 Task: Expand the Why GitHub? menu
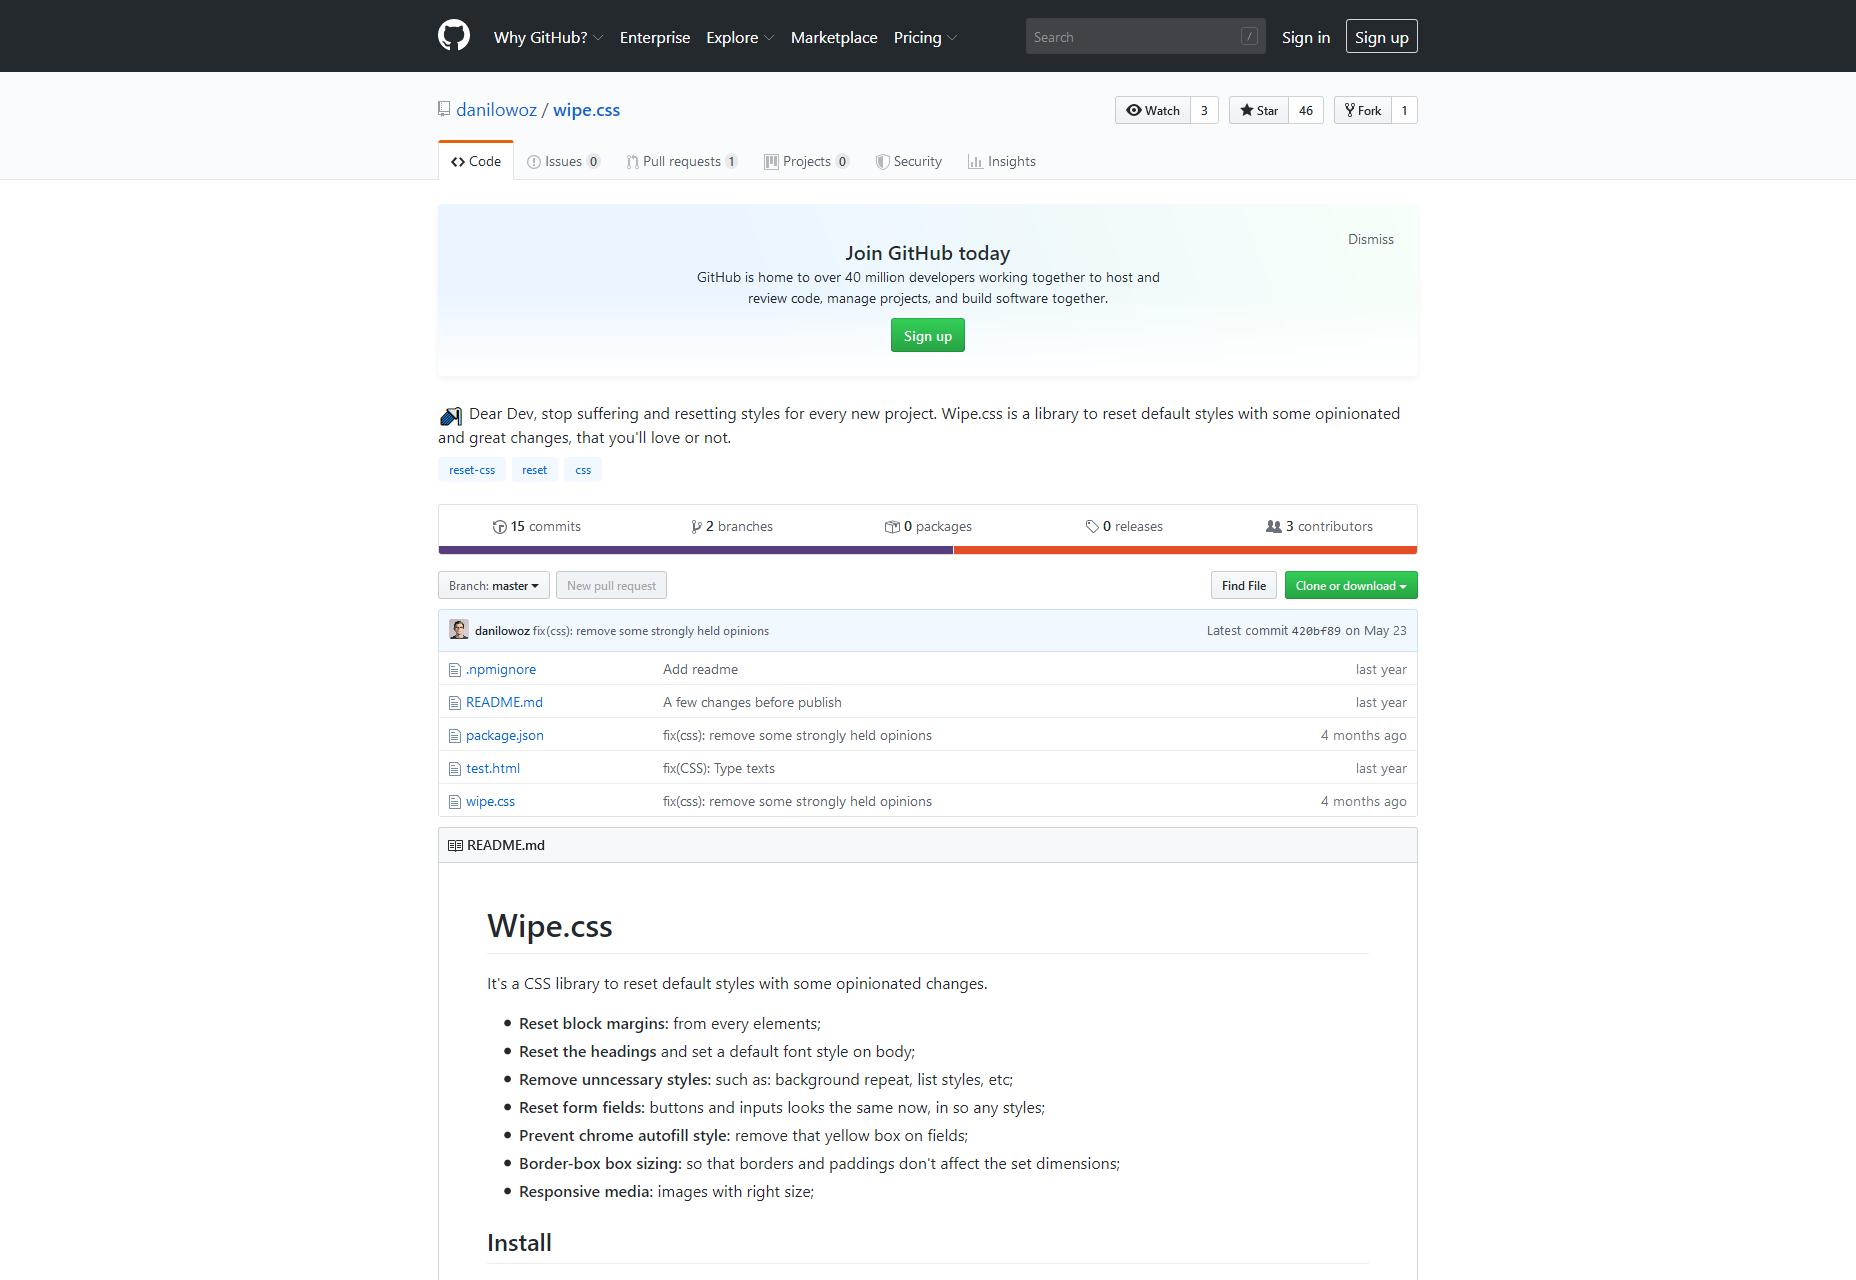[548, 37]
